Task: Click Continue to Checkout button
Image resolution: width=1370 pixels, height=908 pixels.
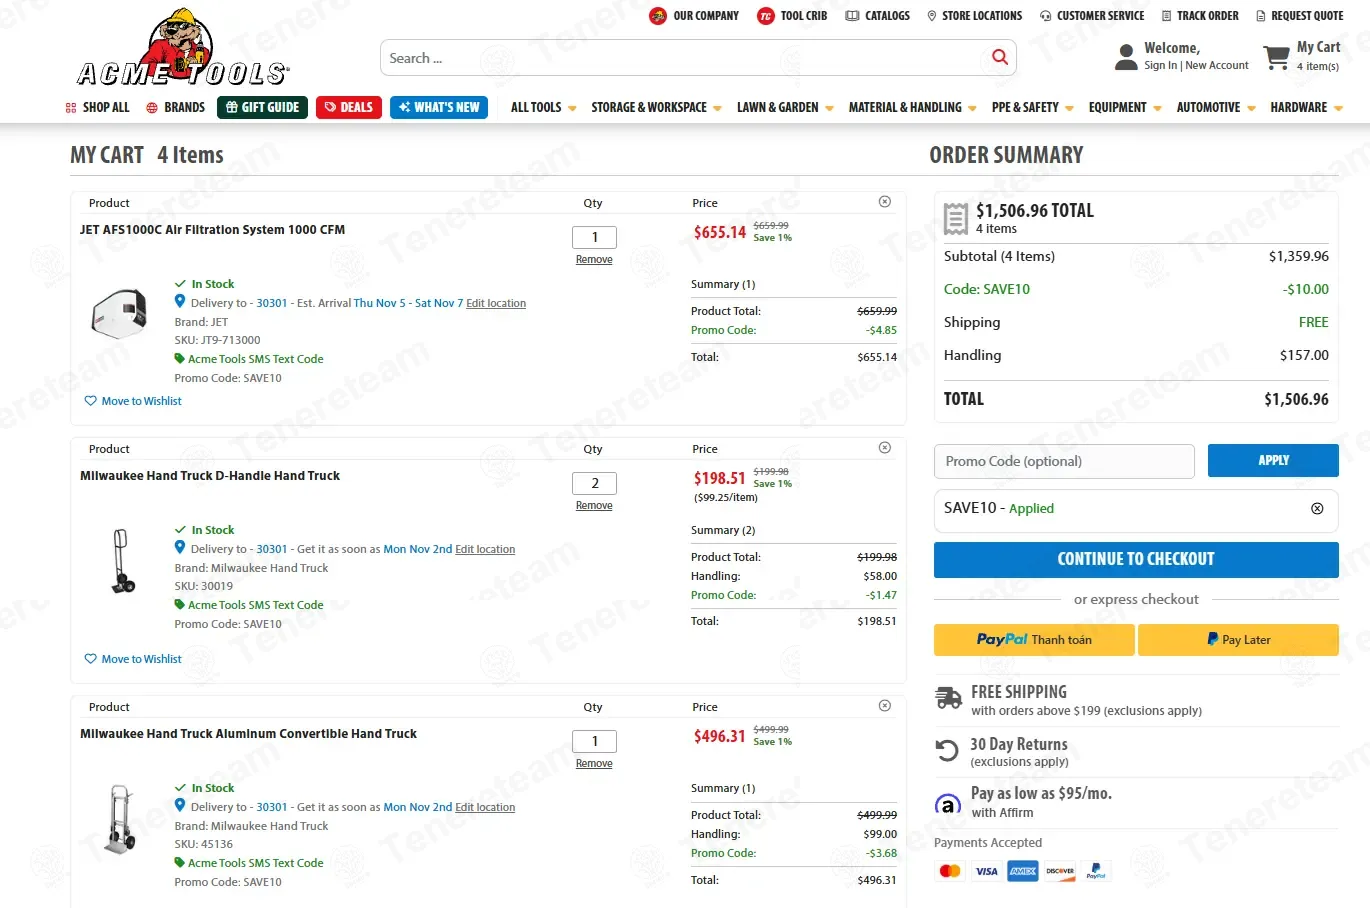Action: (x=1136, y=560)
